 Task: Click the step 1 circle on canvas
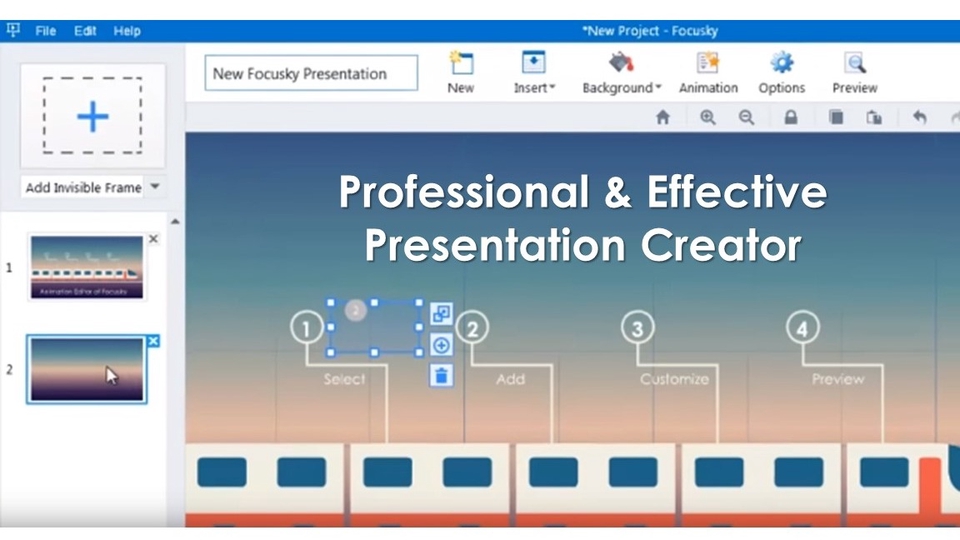click(x=307, y=328)
